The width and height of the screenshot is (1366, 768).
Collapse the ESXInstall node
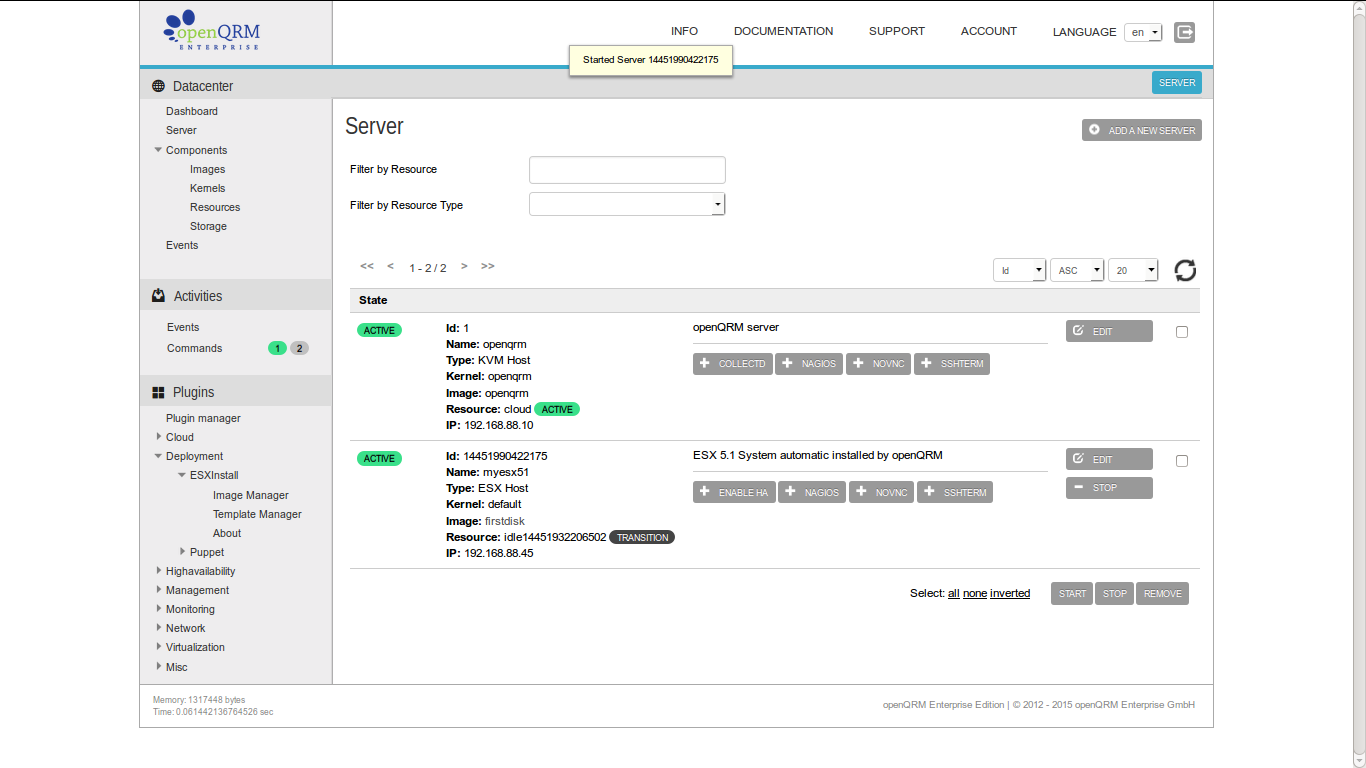(182, 475)
